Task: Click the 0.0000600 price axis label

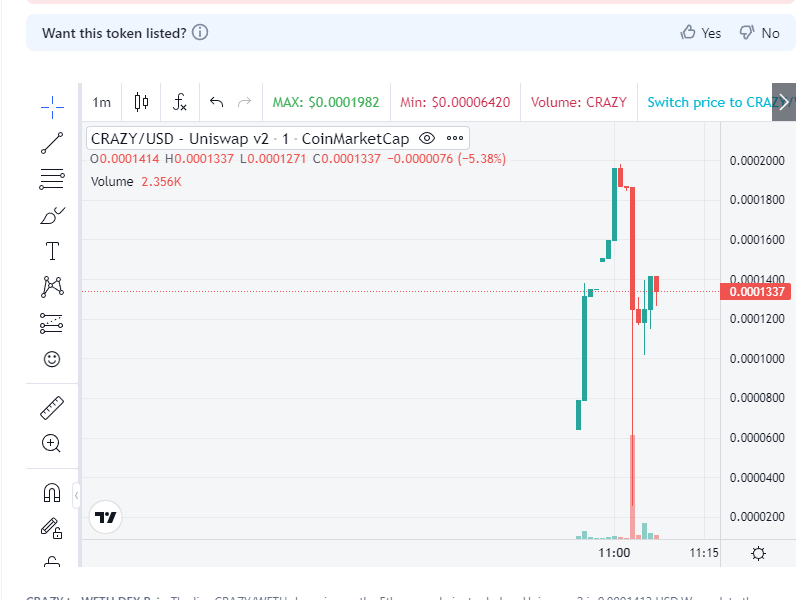Action: point(757,438)
